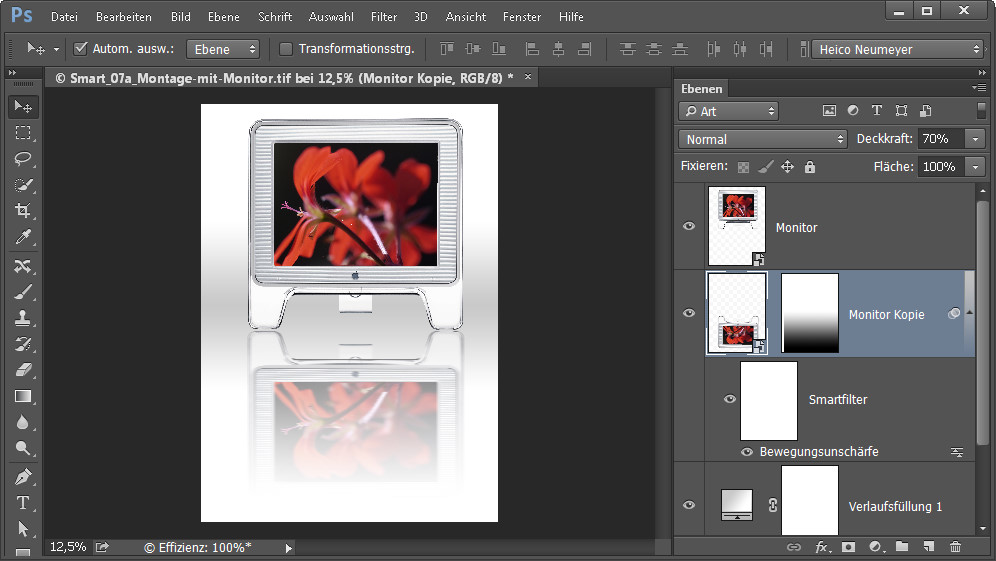The image size is (996, 561).
Task: Close the Smart_07a document tab
Action: point(528,76)
